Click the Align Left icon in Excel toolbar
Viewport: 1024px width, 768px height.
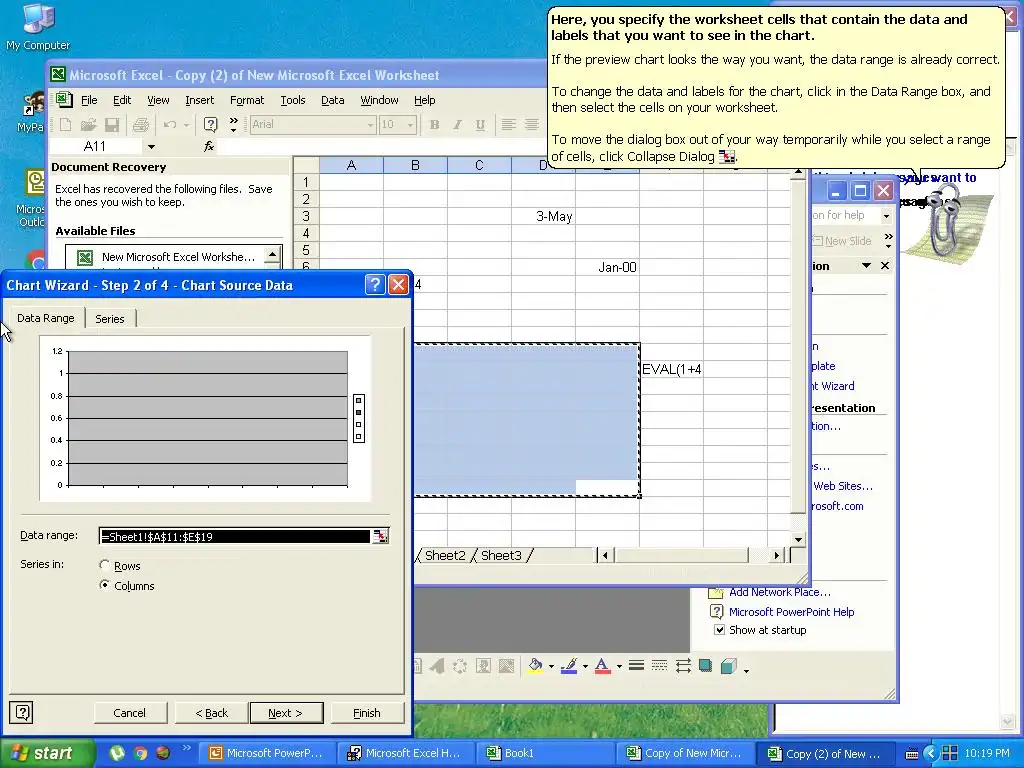coord(509,124)
